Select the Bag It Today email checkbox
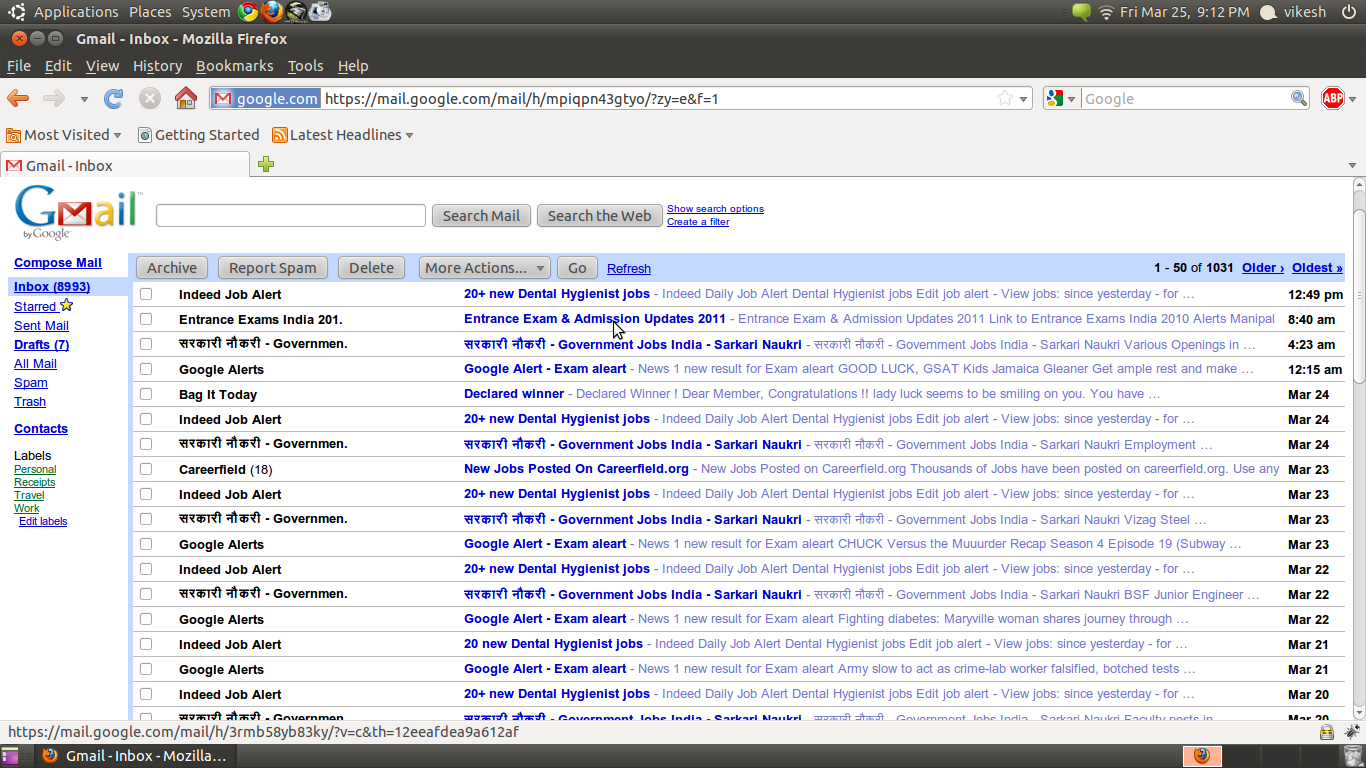The width and height of the screenshot is (1366, 768). click(x=146, y=394)
